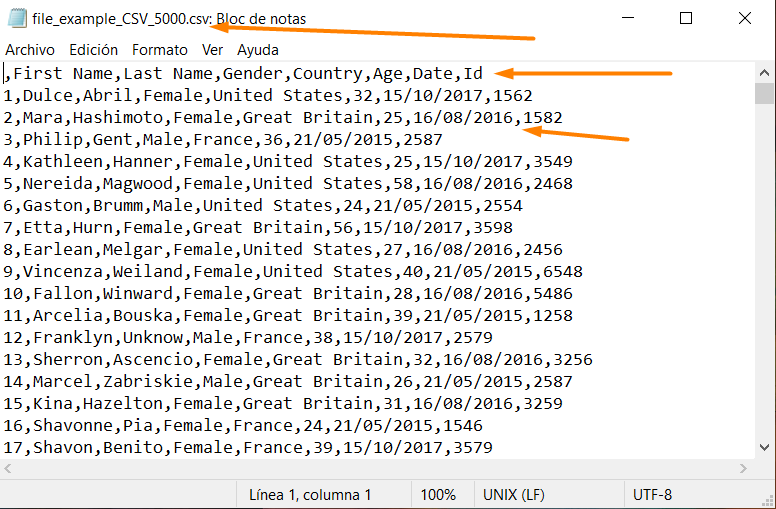Viewport: 776px width, 509px height.
Task: Open the Ver menu
Action: 212,49
